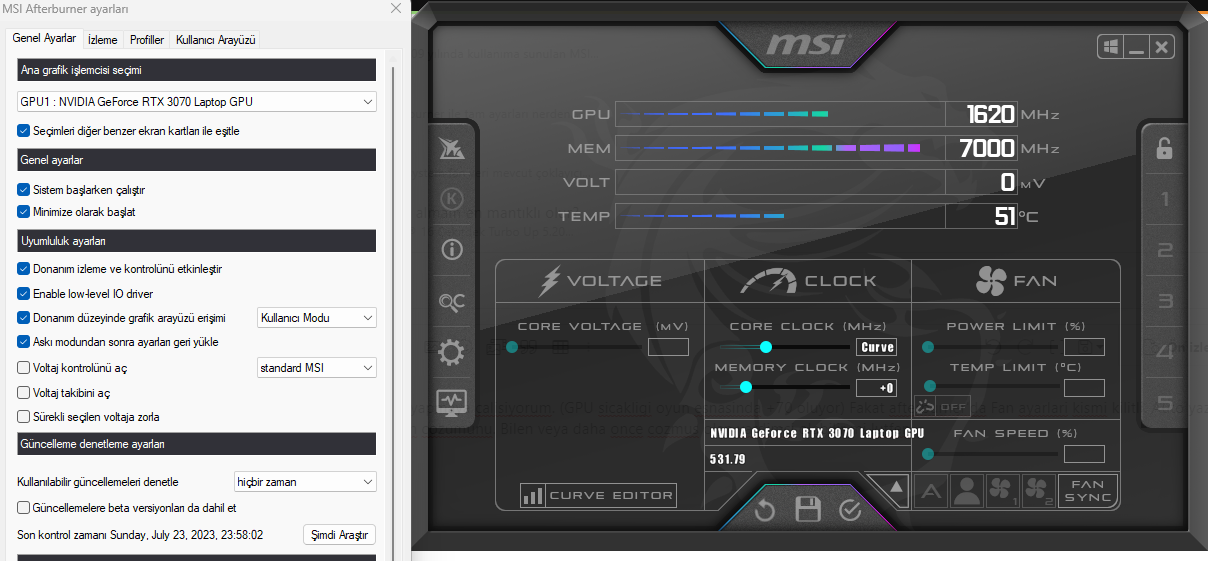
Task: Toggle 'Askı modundan sonra ayarları geri yükle'
Action: [x=24, y=342]
